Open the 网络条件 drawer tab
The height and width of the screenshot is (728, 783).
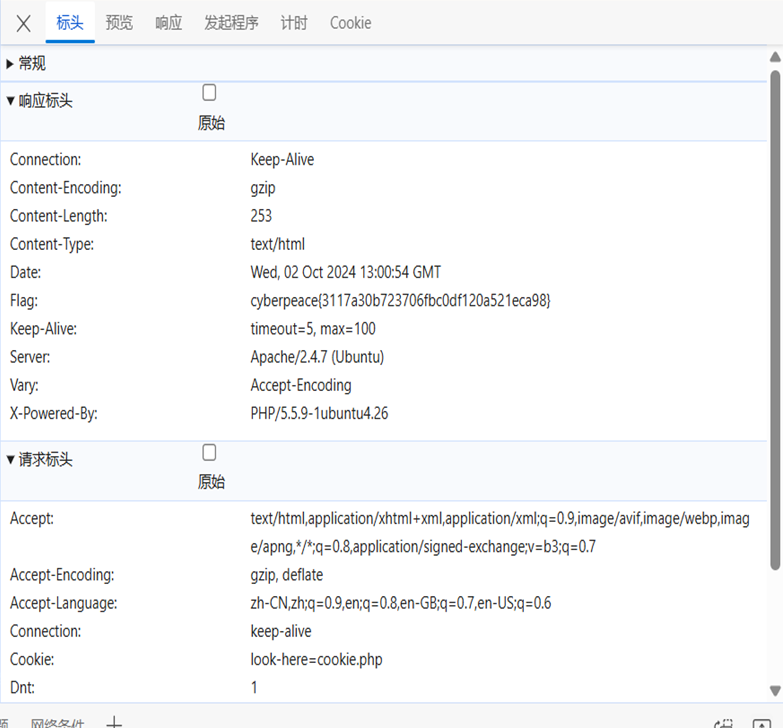point(58,723)
